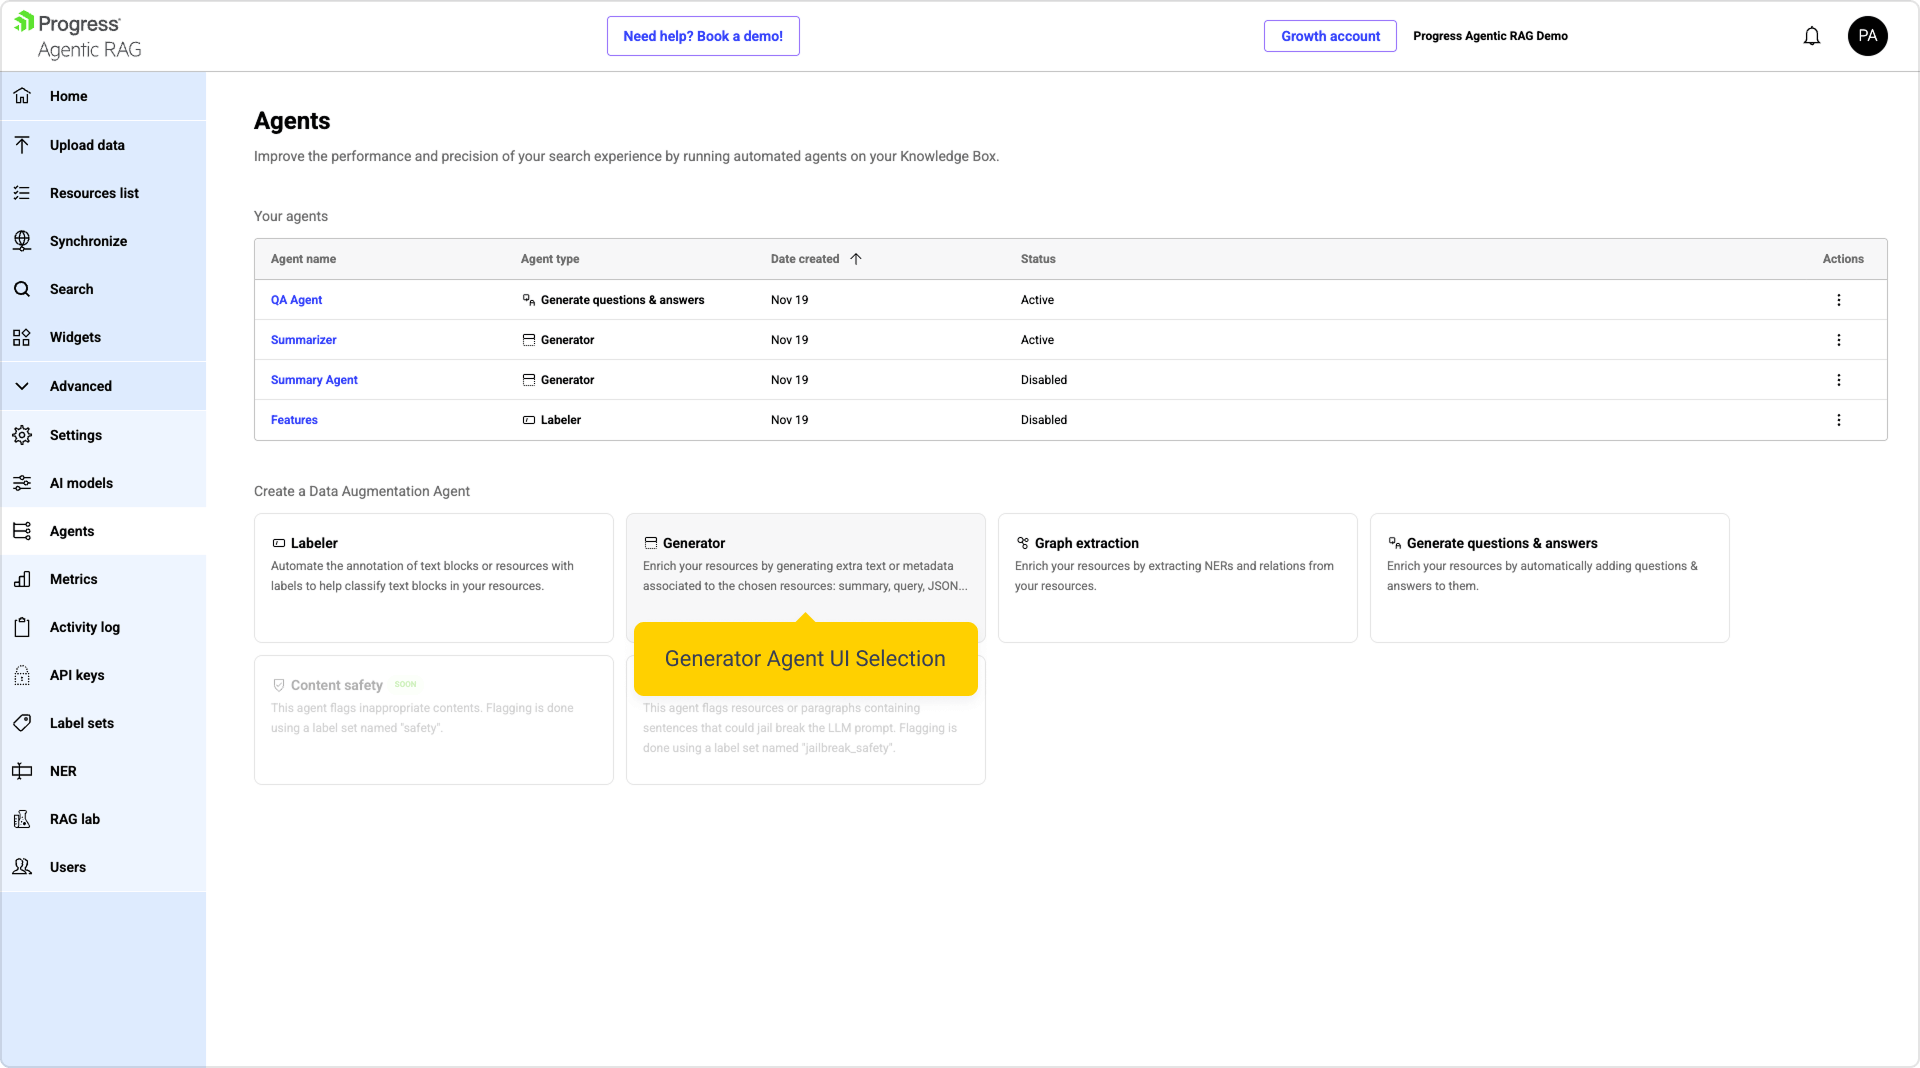The image size is (1920, 1068).
Task: Select the Widgets icon in sidebar
Action: pos(22,337)
